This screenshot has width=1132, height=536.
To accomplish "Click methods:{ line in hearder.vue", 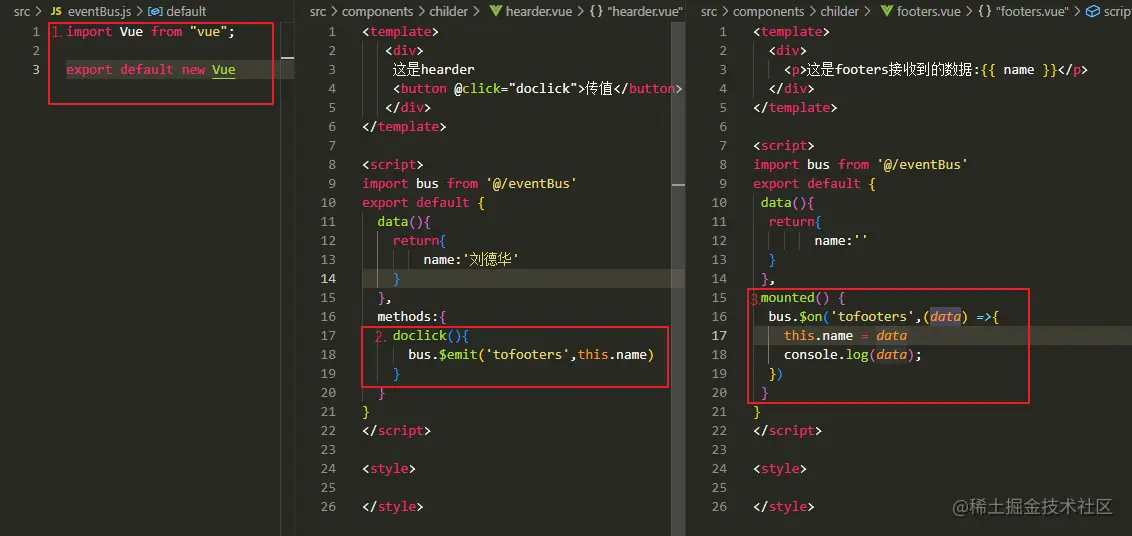I will 412,316.
